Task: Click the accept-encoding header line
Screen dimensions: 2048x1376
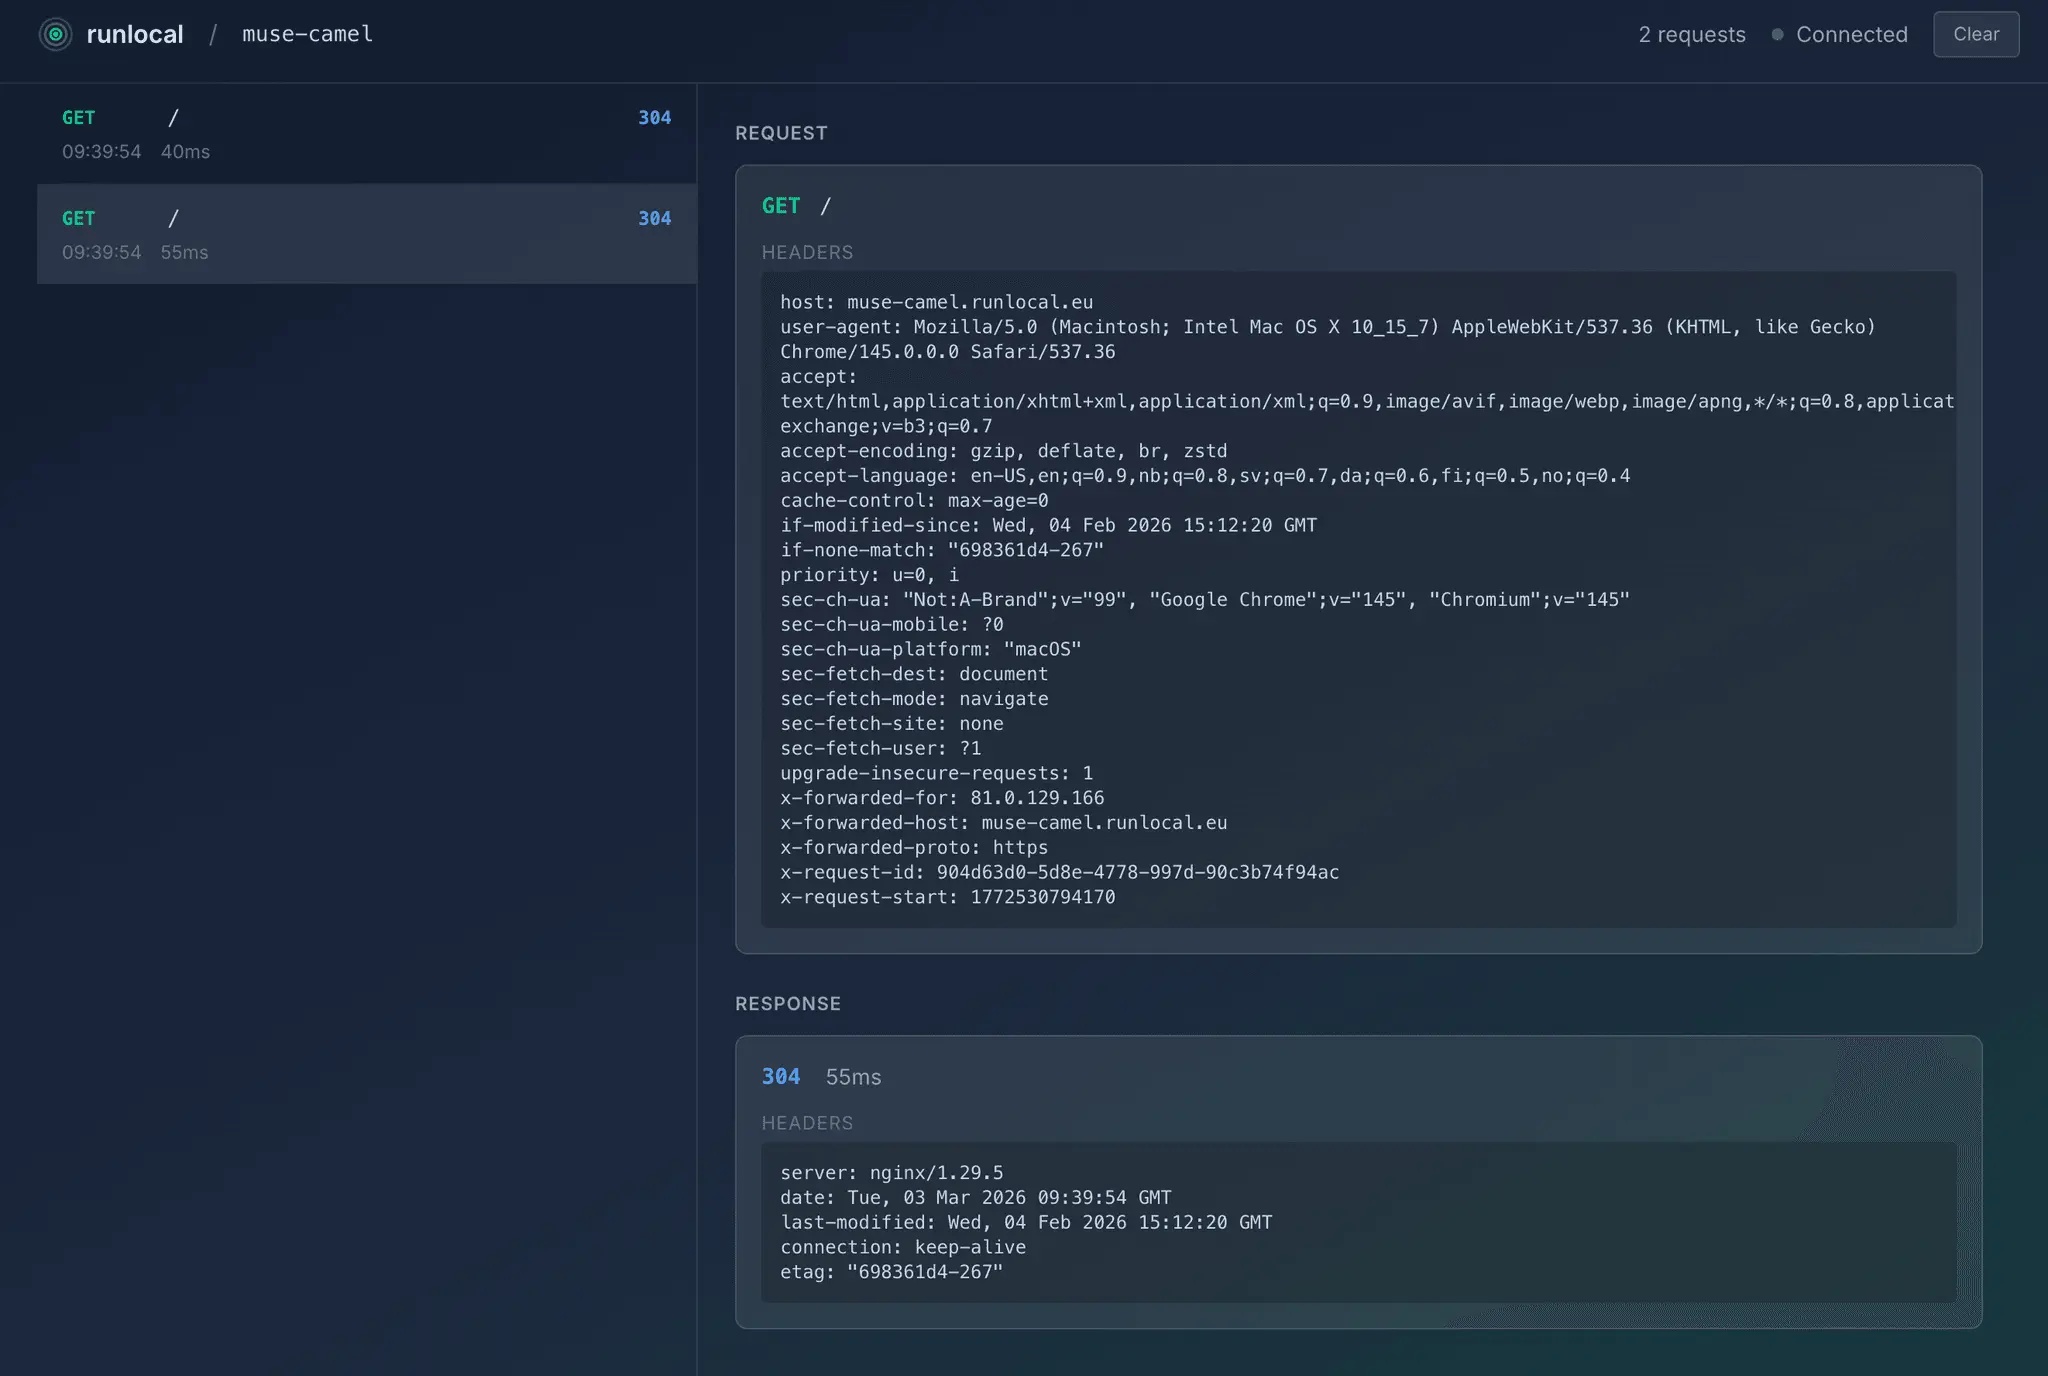Action: point(1003,451)
